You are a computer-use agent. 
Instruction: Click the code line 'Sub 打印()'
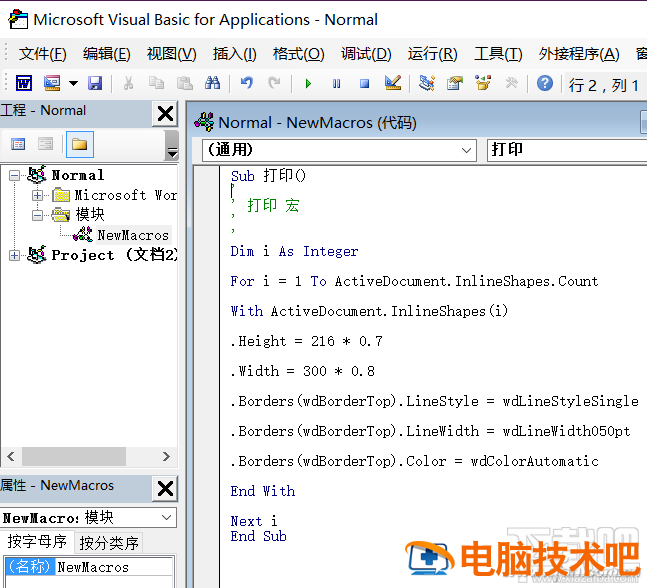point(268,176)
